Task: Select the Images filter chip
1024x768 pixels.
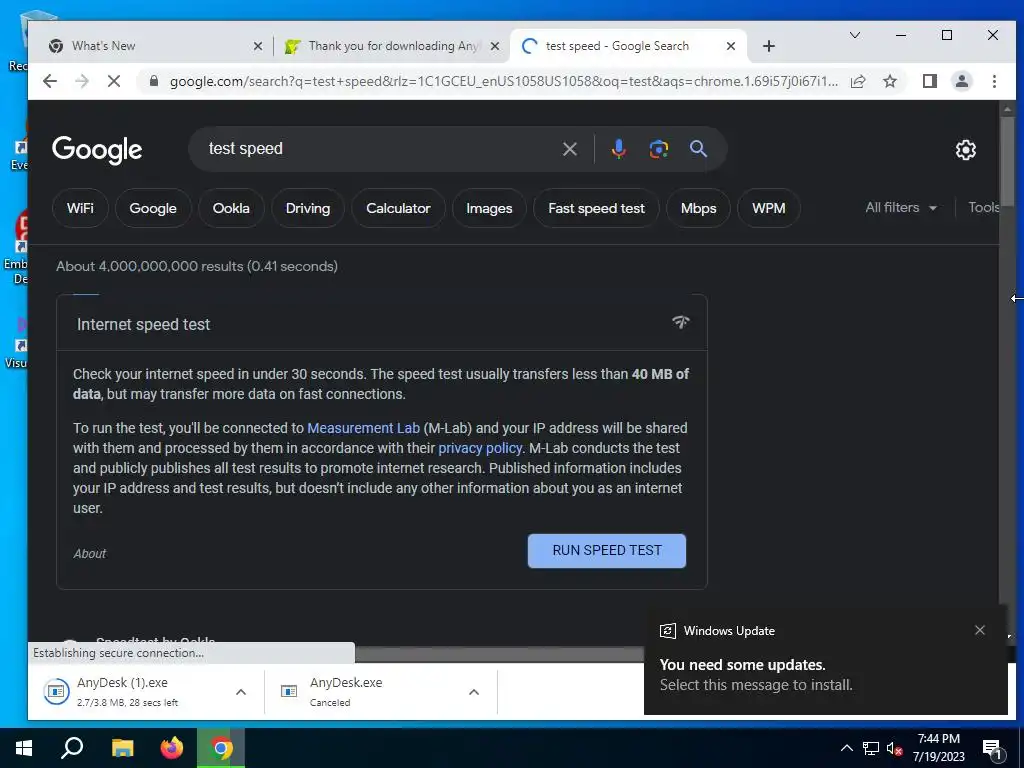Action: (489, 208)
